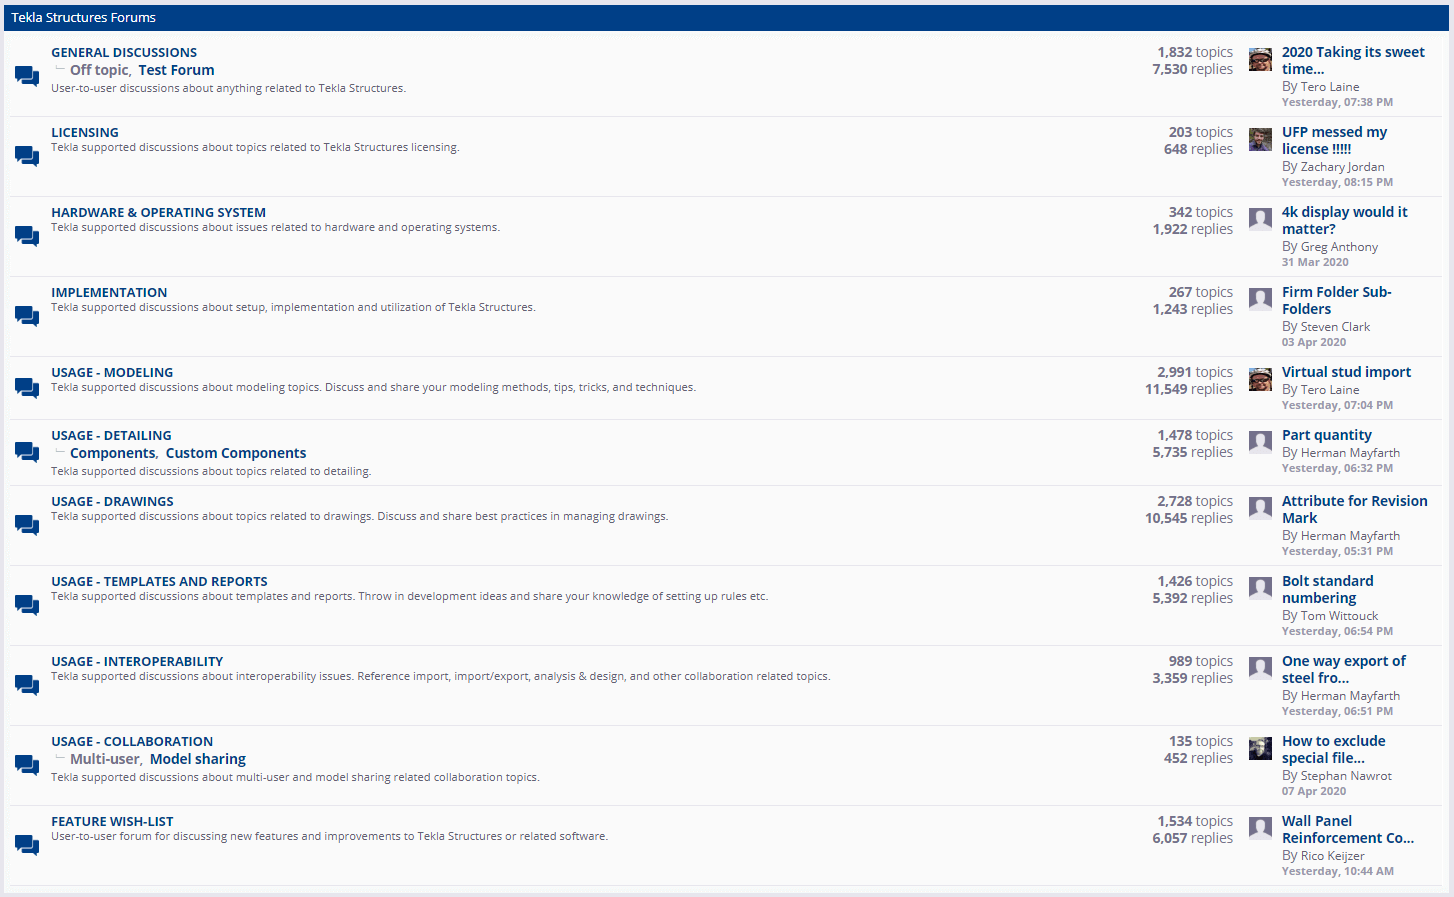Click the General Discussions forum chat icon
This screenshot has height=897, width=1454.
(x=27, y=76)
